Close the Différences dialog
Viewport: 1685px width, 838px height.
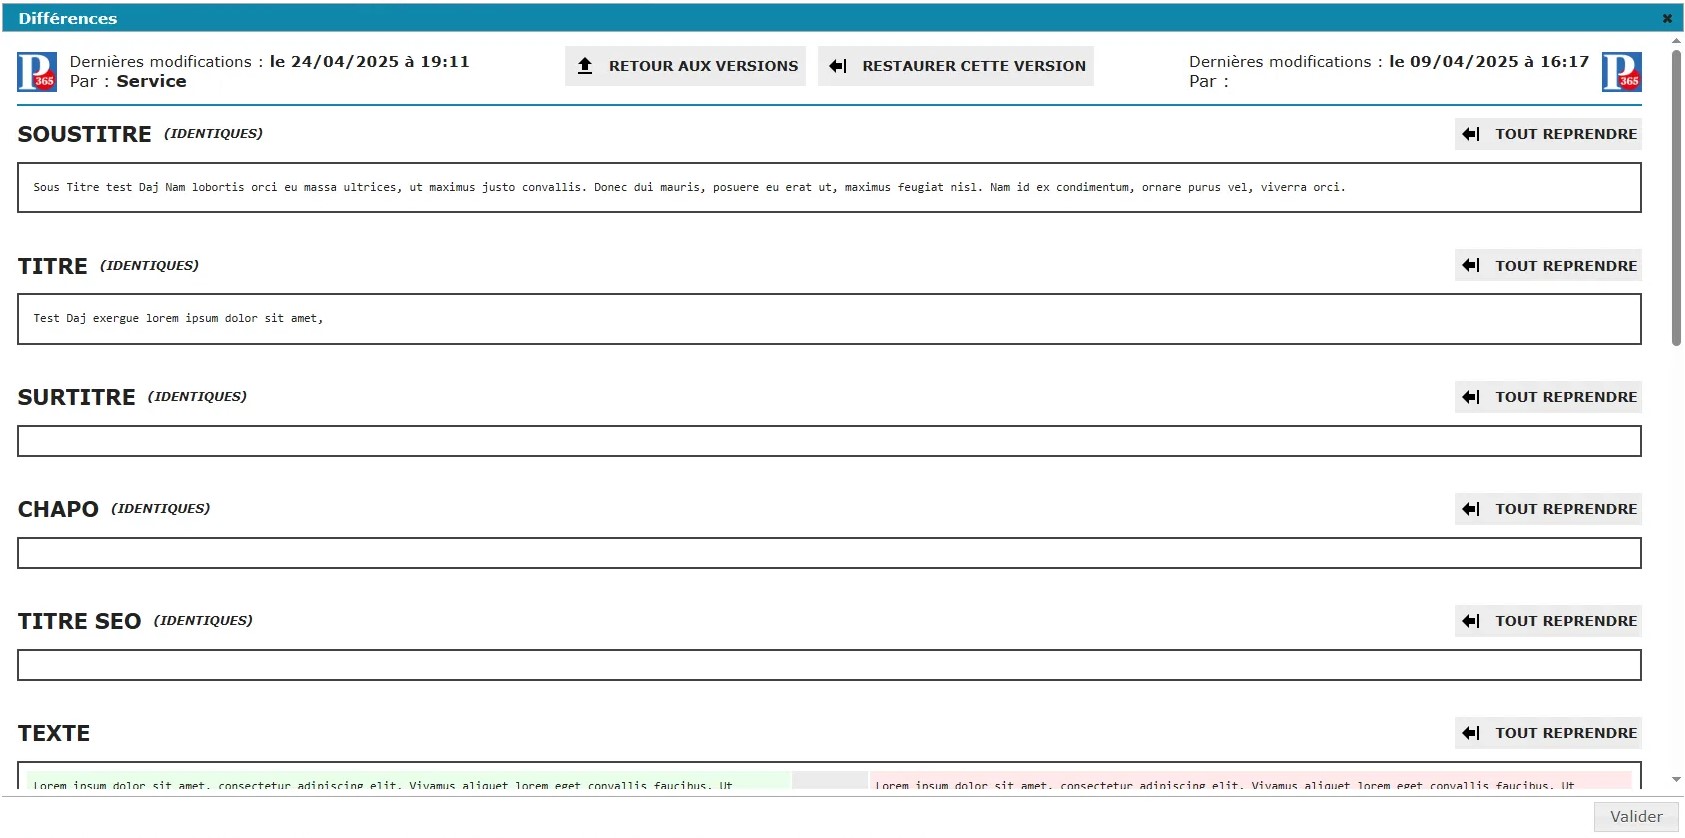(x=1667, y=18)
